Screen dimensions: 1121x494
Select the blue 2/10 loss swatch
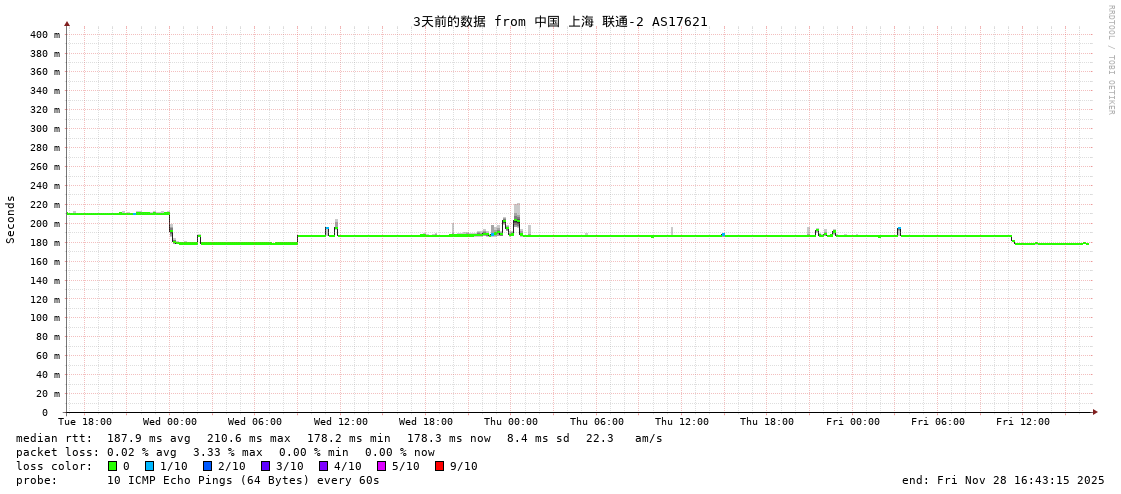point(207,466)
